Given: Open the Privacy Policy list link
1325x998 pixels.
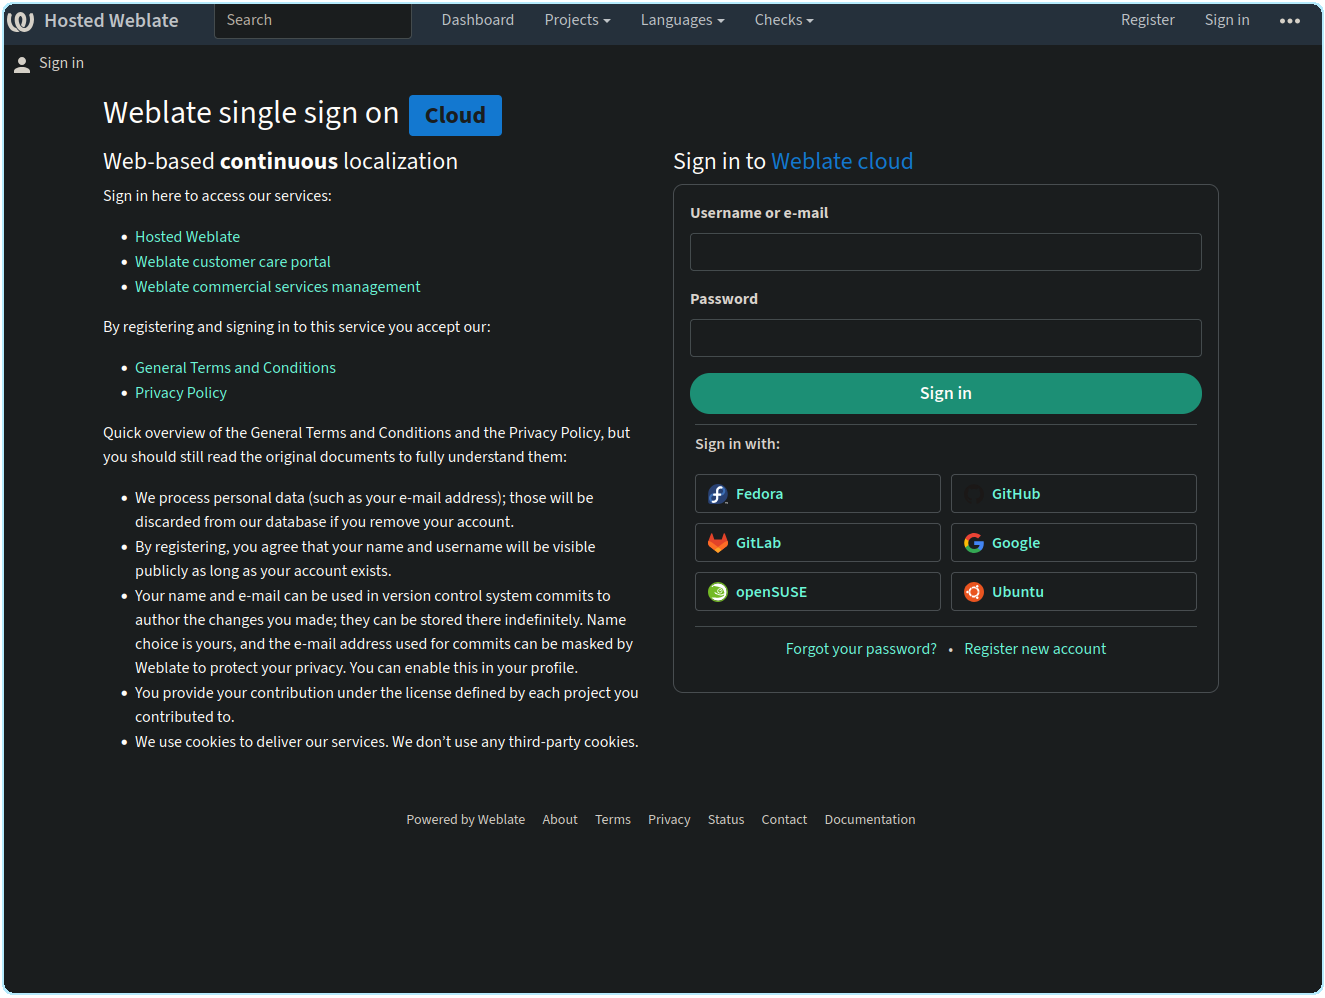Looking at the screenshot, I should coord(181,393).
